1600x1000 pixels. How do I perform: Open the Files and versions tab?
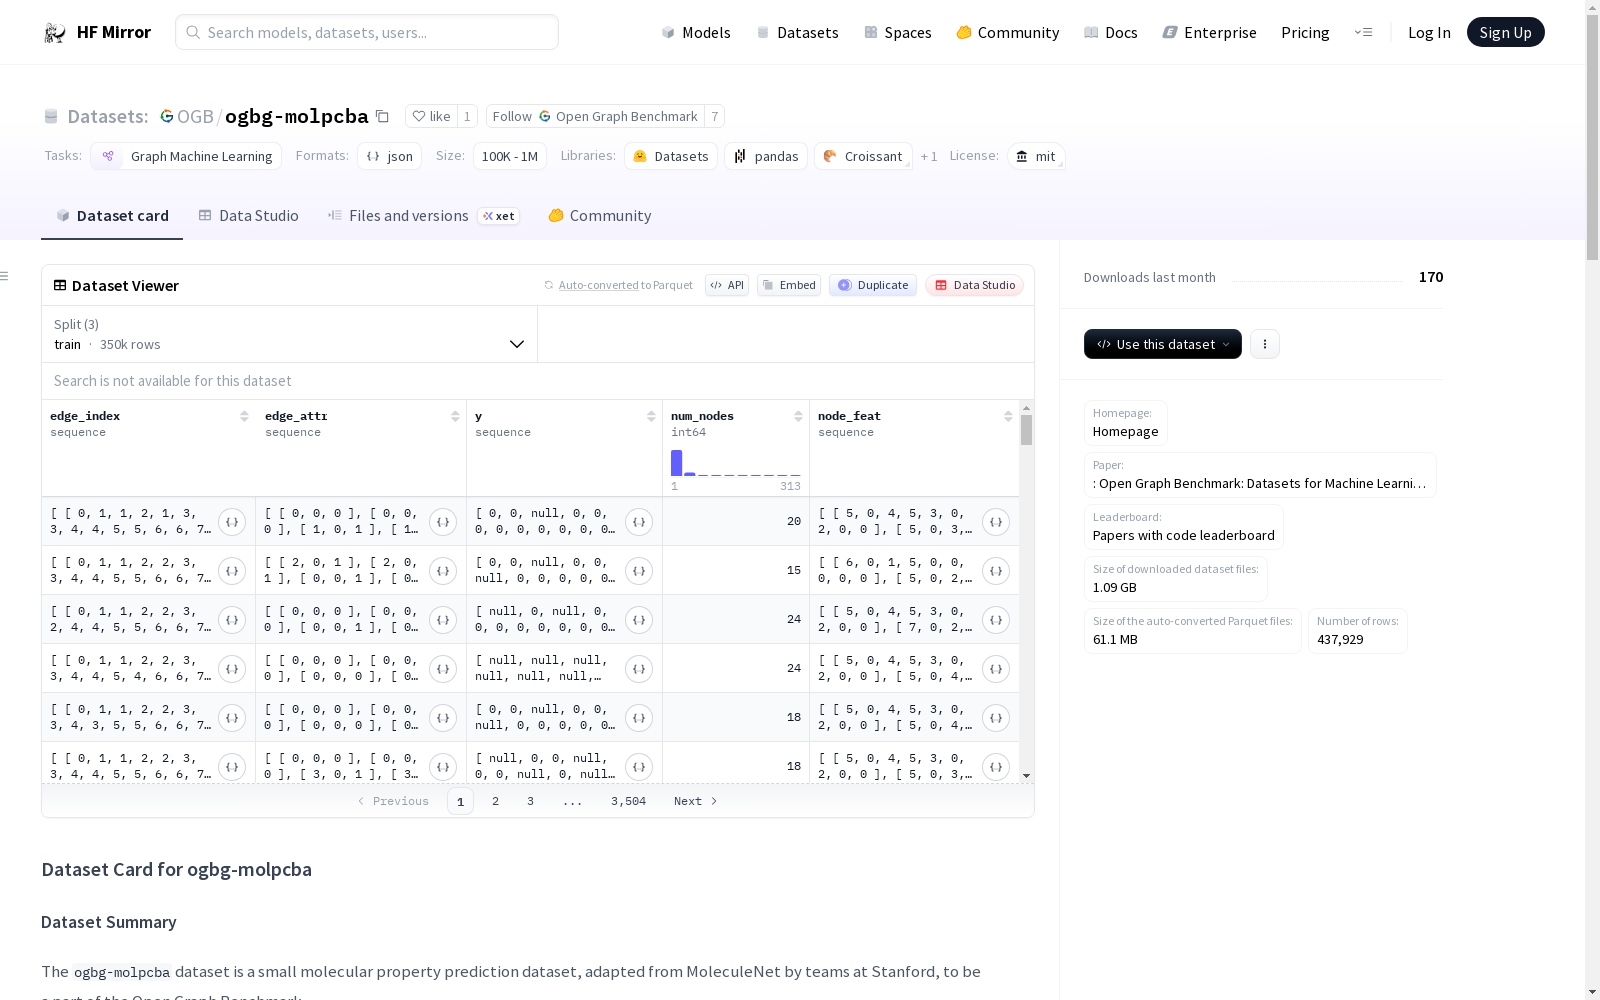pos(423,216)
